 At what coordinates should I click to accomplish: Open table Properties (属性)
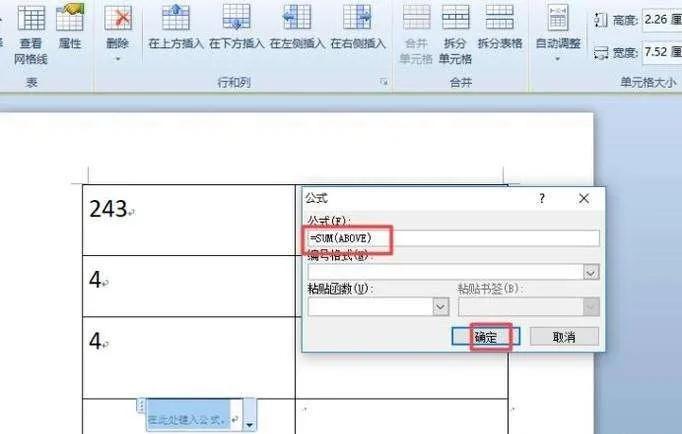coord(70,27)
